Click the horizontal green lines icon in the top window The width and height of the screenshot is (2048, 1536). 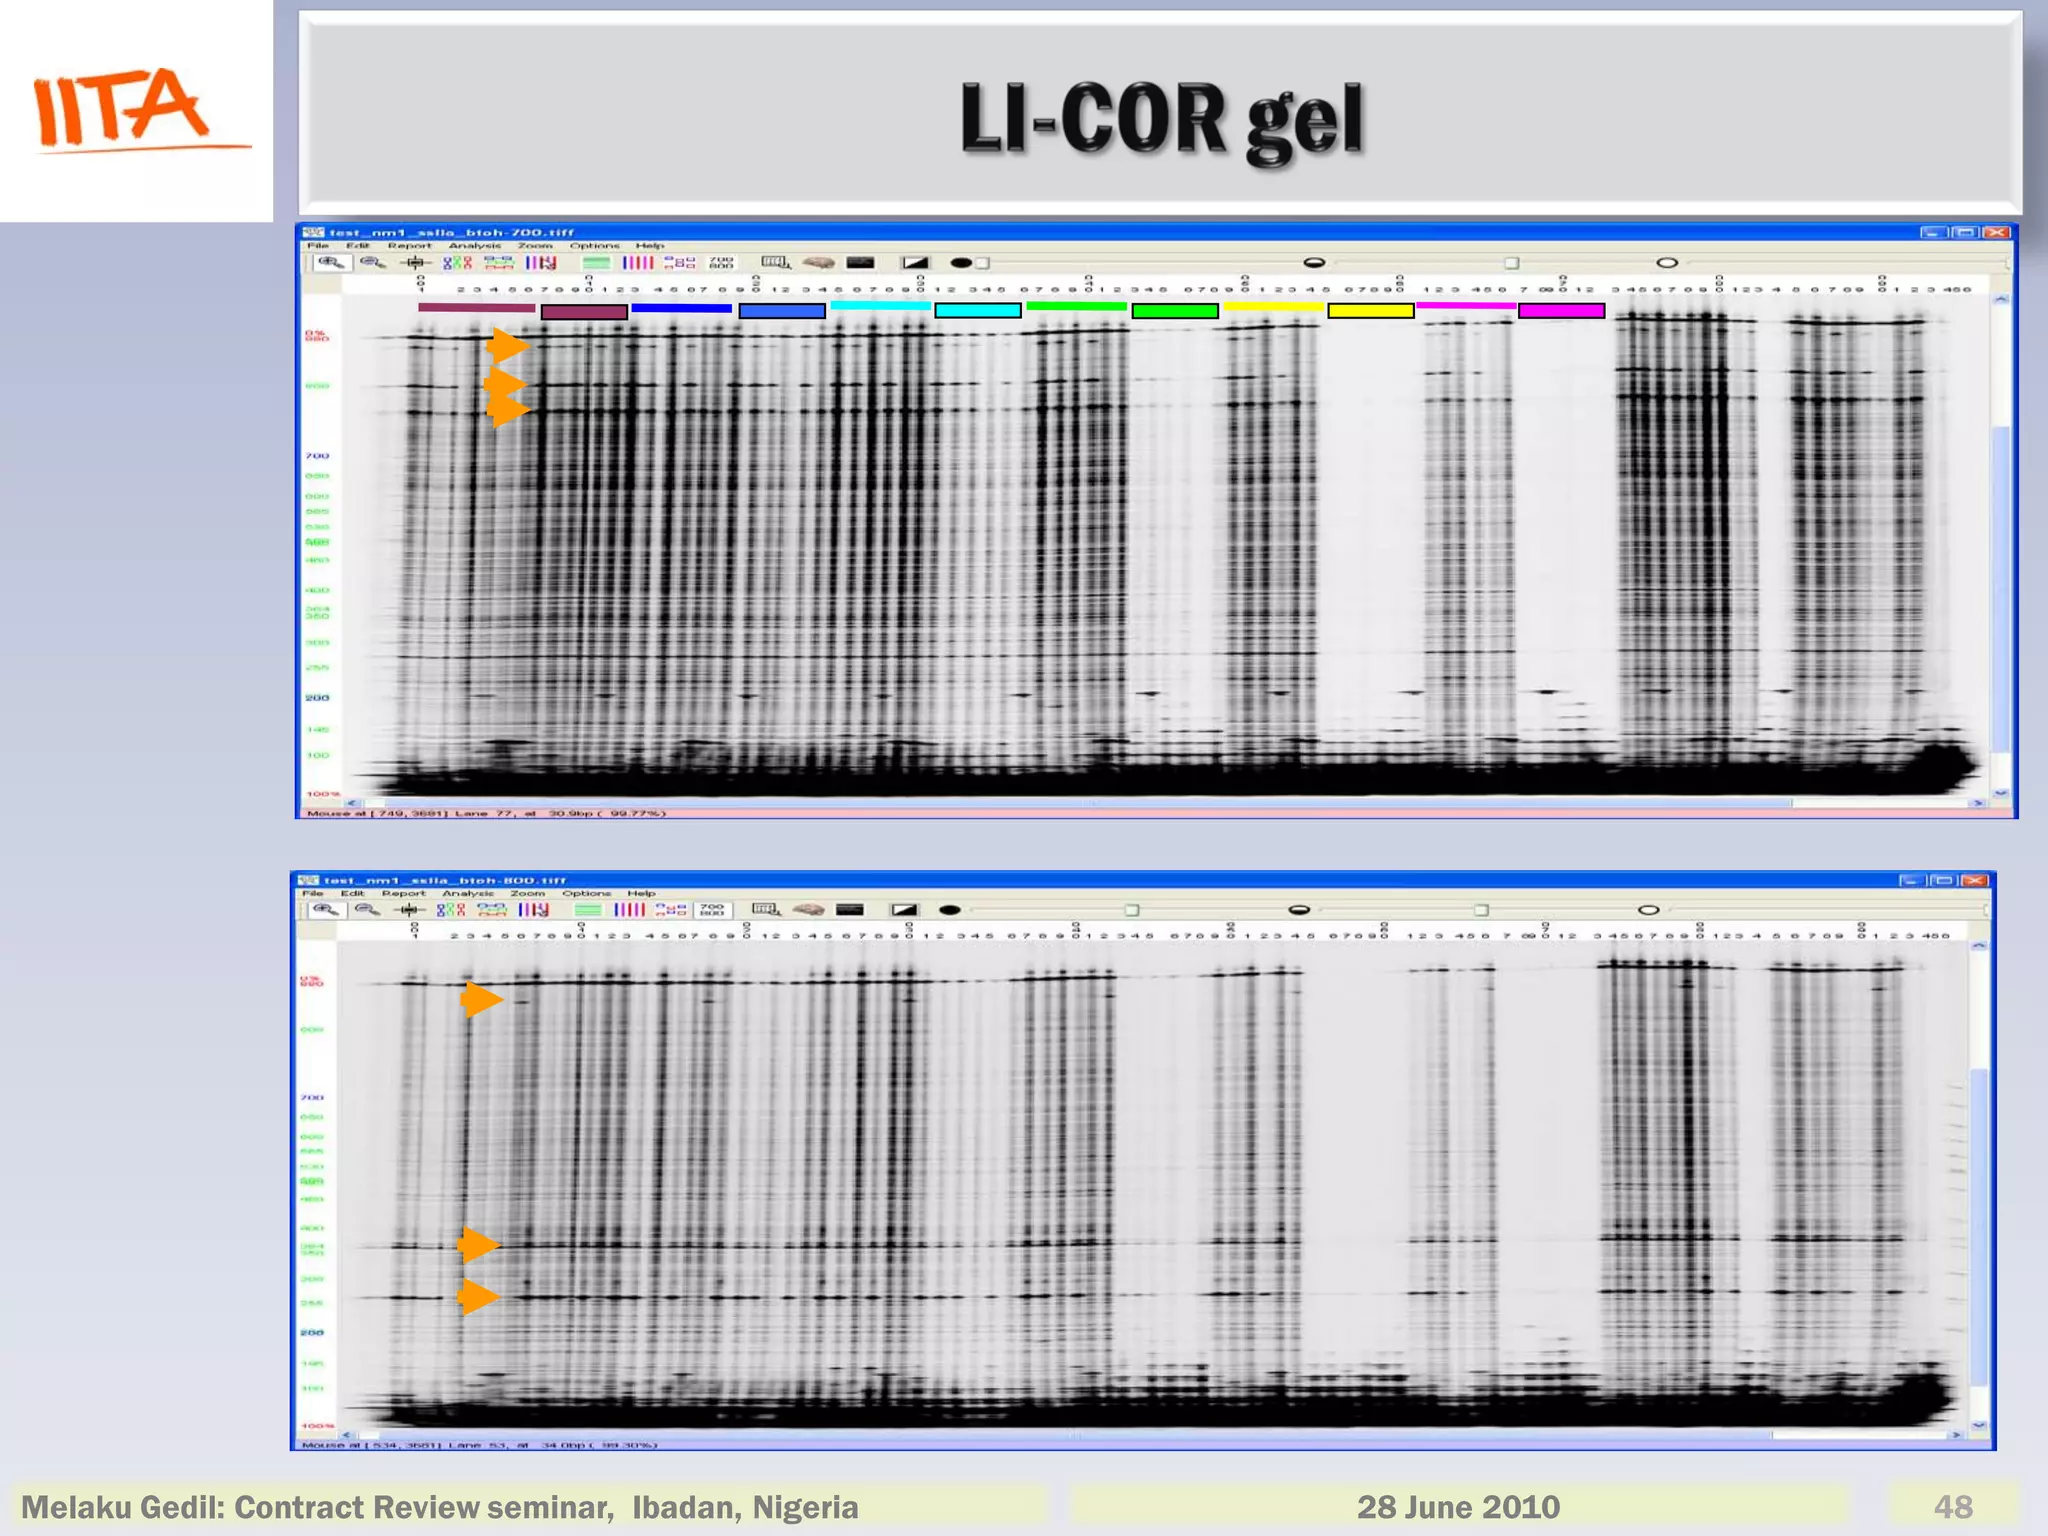click(596, 263)
